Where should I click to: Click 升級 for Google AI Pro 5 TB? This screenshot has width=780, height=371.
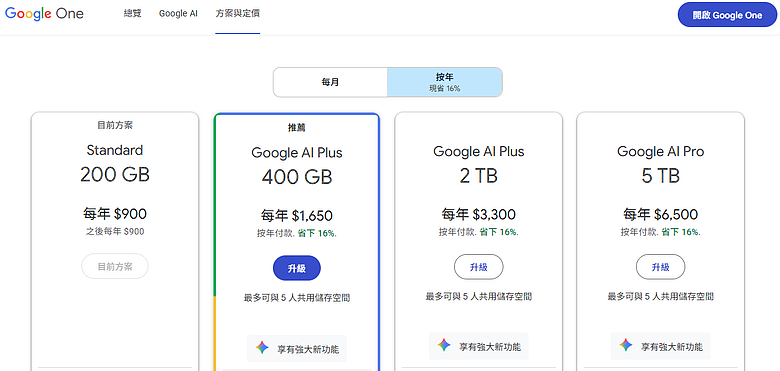point(661,267)
